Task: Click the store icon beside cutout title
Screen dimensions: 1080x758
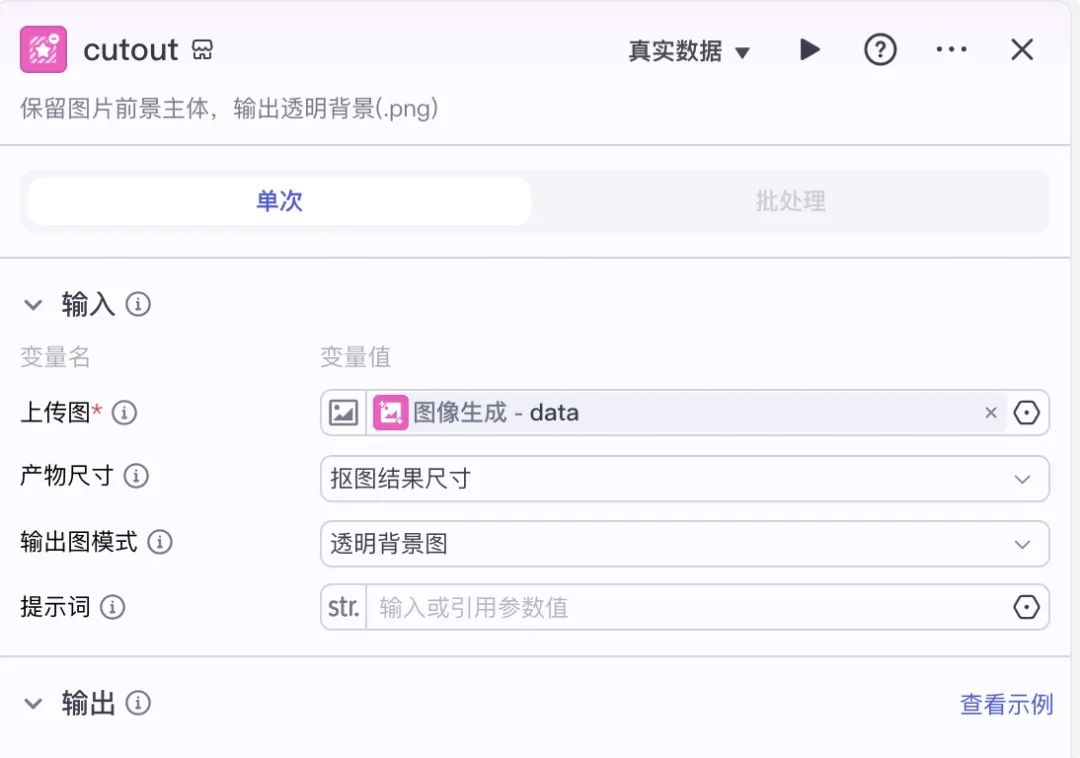Action: click(x=203, y=50)
